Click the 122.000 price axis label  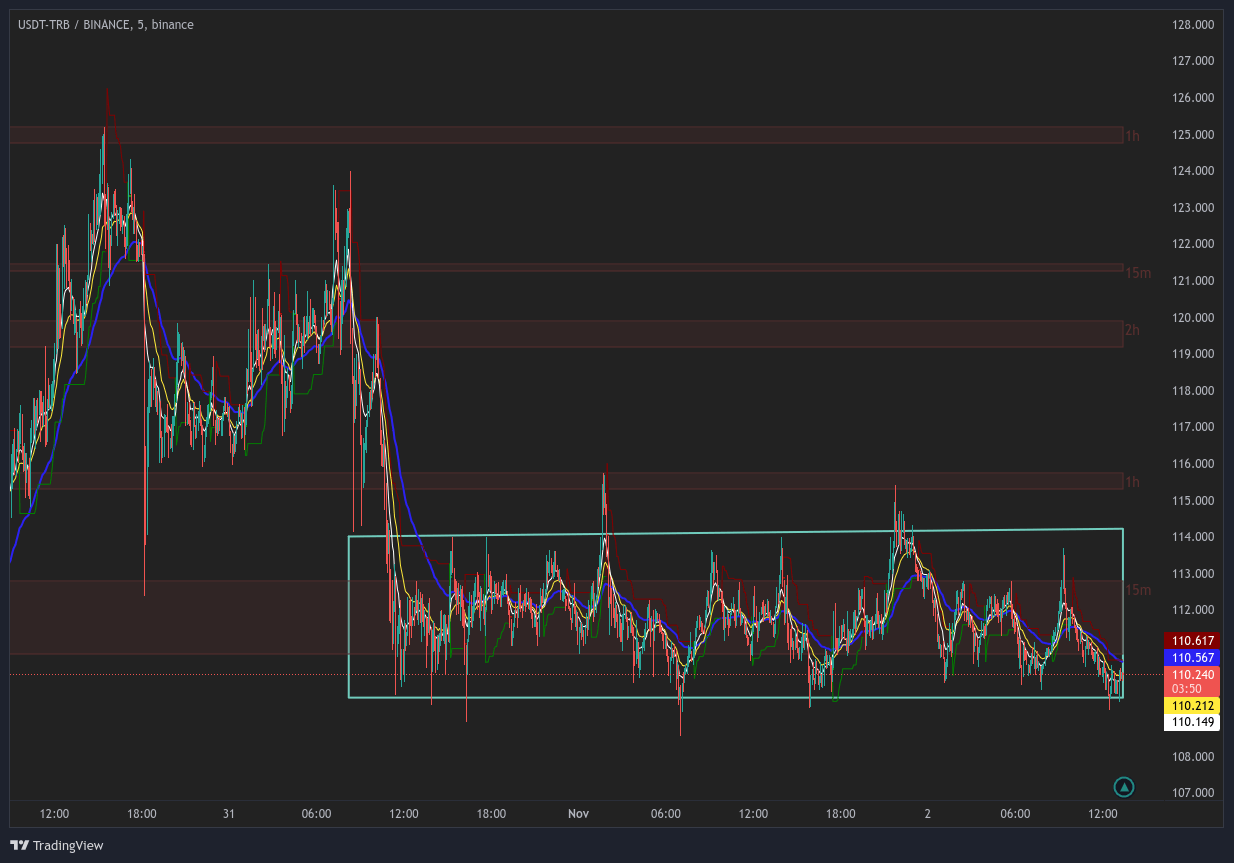(1191, 244)
